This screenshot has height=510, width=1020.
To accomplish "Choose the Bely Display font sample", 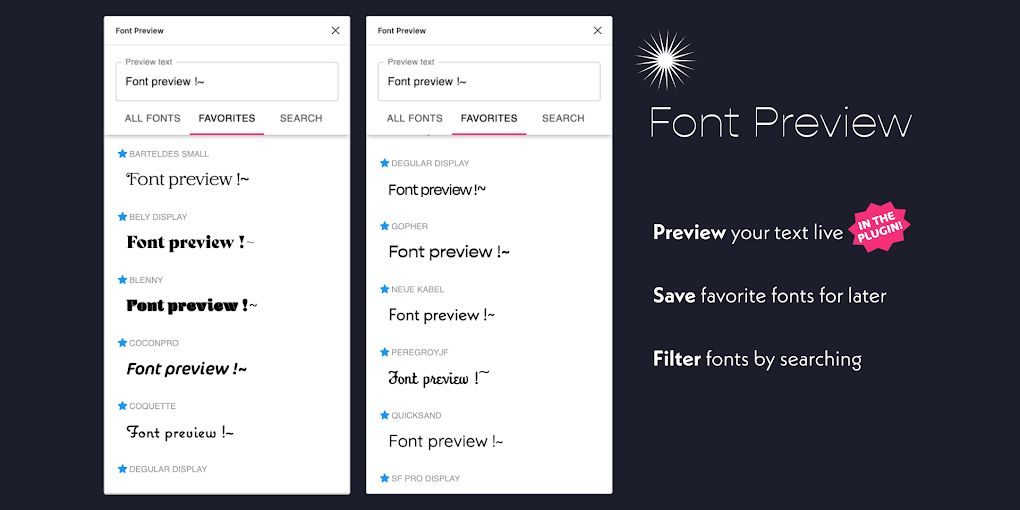I will point(191,243).
